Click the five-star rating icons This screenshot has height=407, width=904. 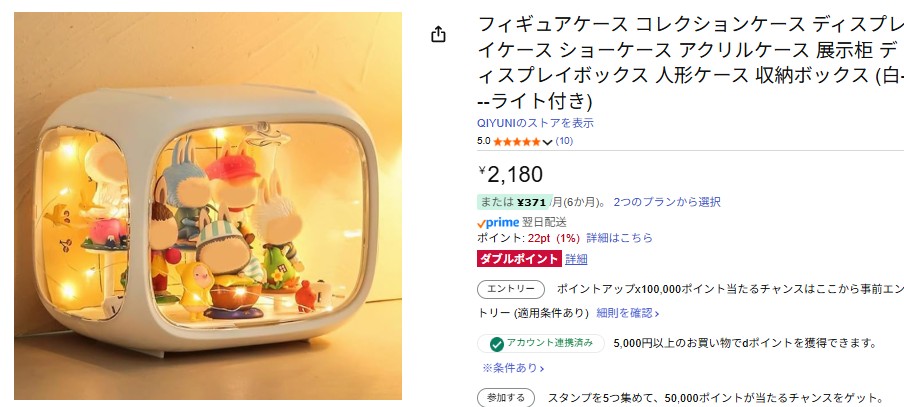517,141
